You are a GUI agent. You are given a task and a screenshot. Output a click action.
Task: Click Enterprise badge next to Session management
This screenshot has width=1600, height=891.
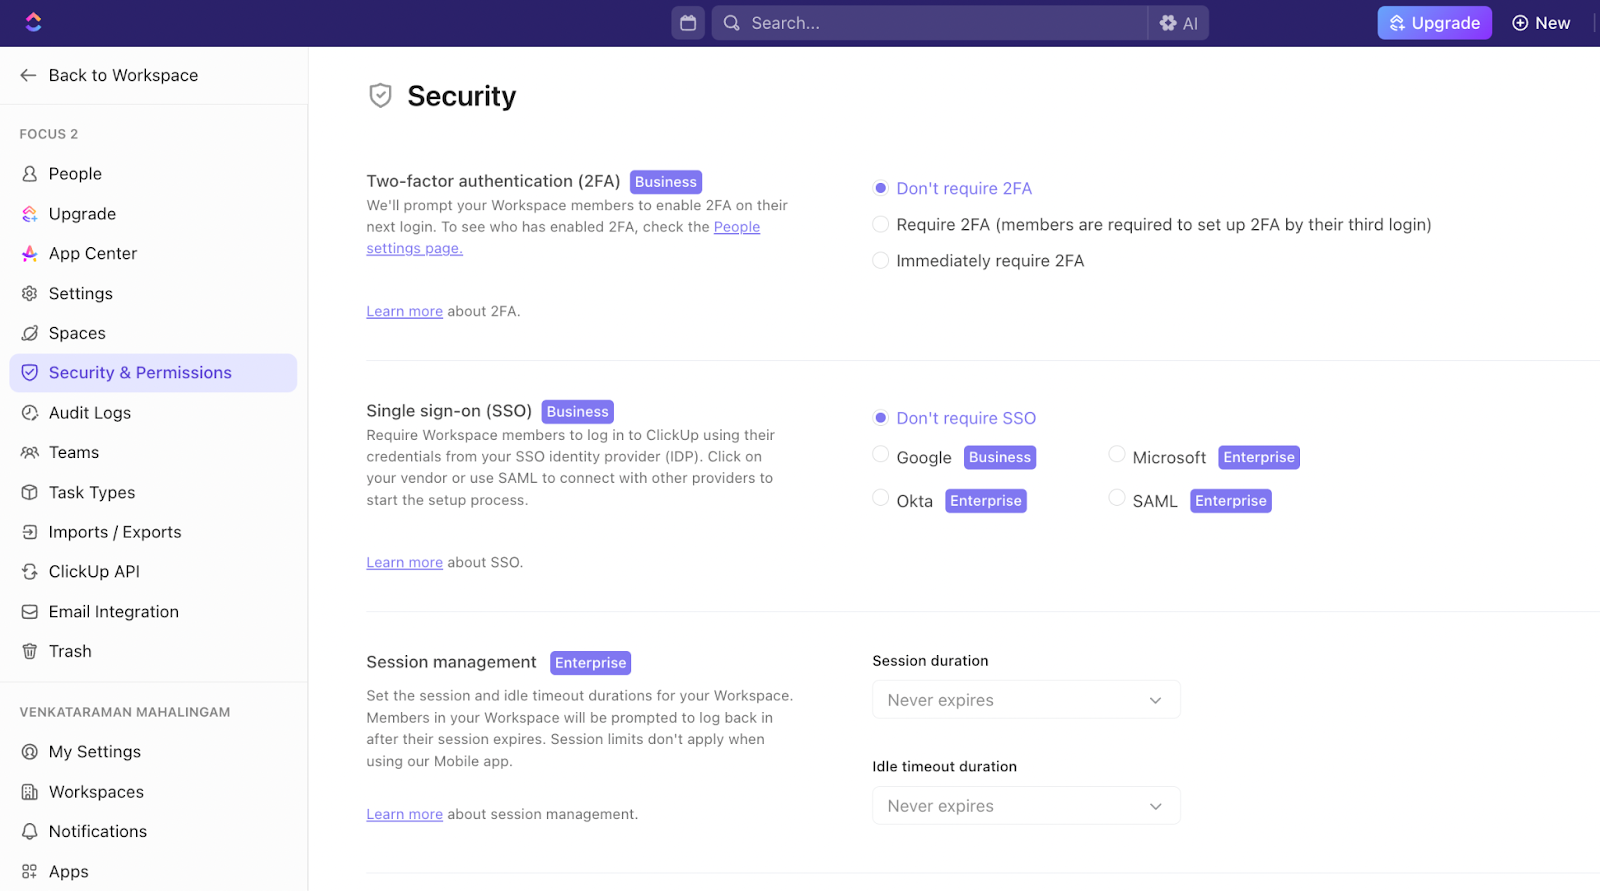590,663
